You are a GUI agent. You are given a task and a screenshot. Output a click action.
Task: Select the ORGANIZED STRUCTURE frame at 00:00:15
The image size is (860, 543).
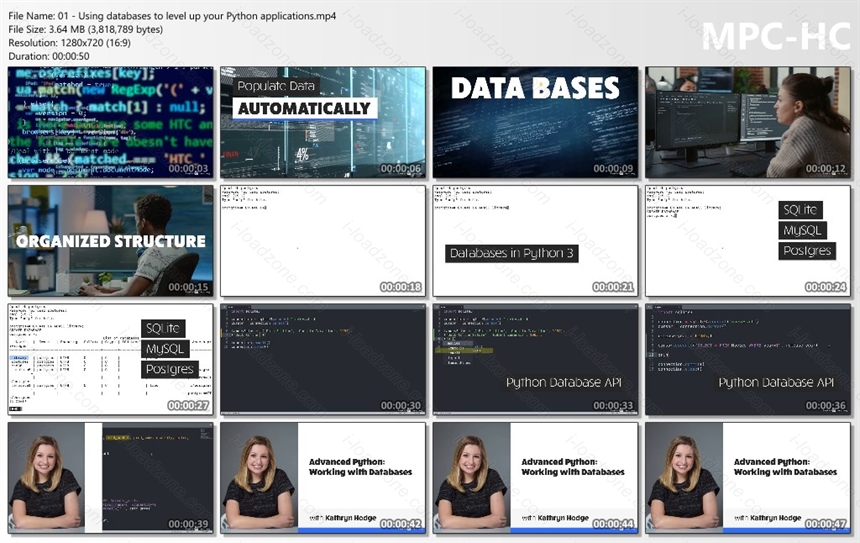(x=111, y=241)
